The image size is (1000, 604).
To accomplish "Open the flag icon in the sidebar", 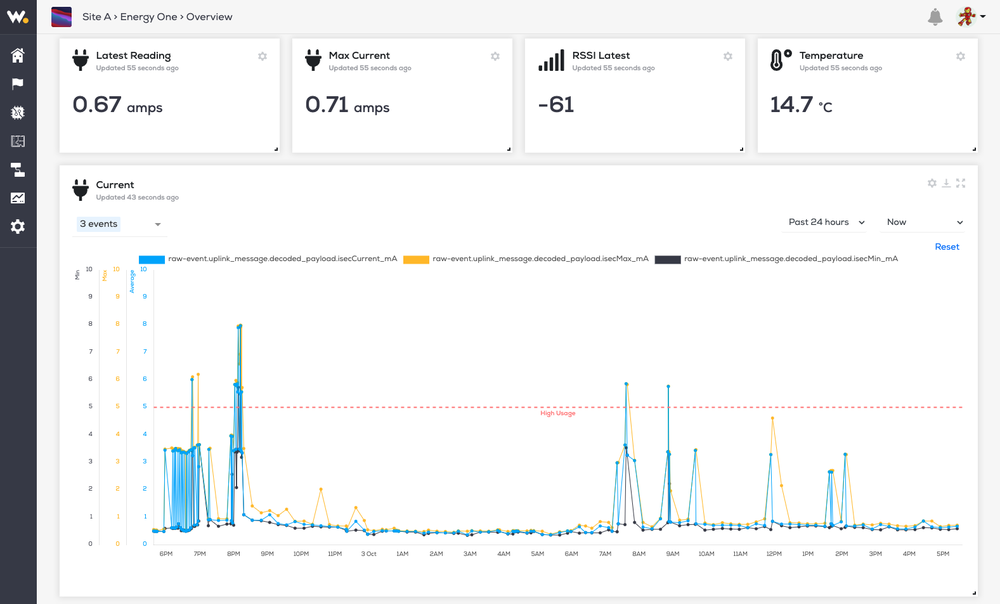I will [x=18, y=84].
